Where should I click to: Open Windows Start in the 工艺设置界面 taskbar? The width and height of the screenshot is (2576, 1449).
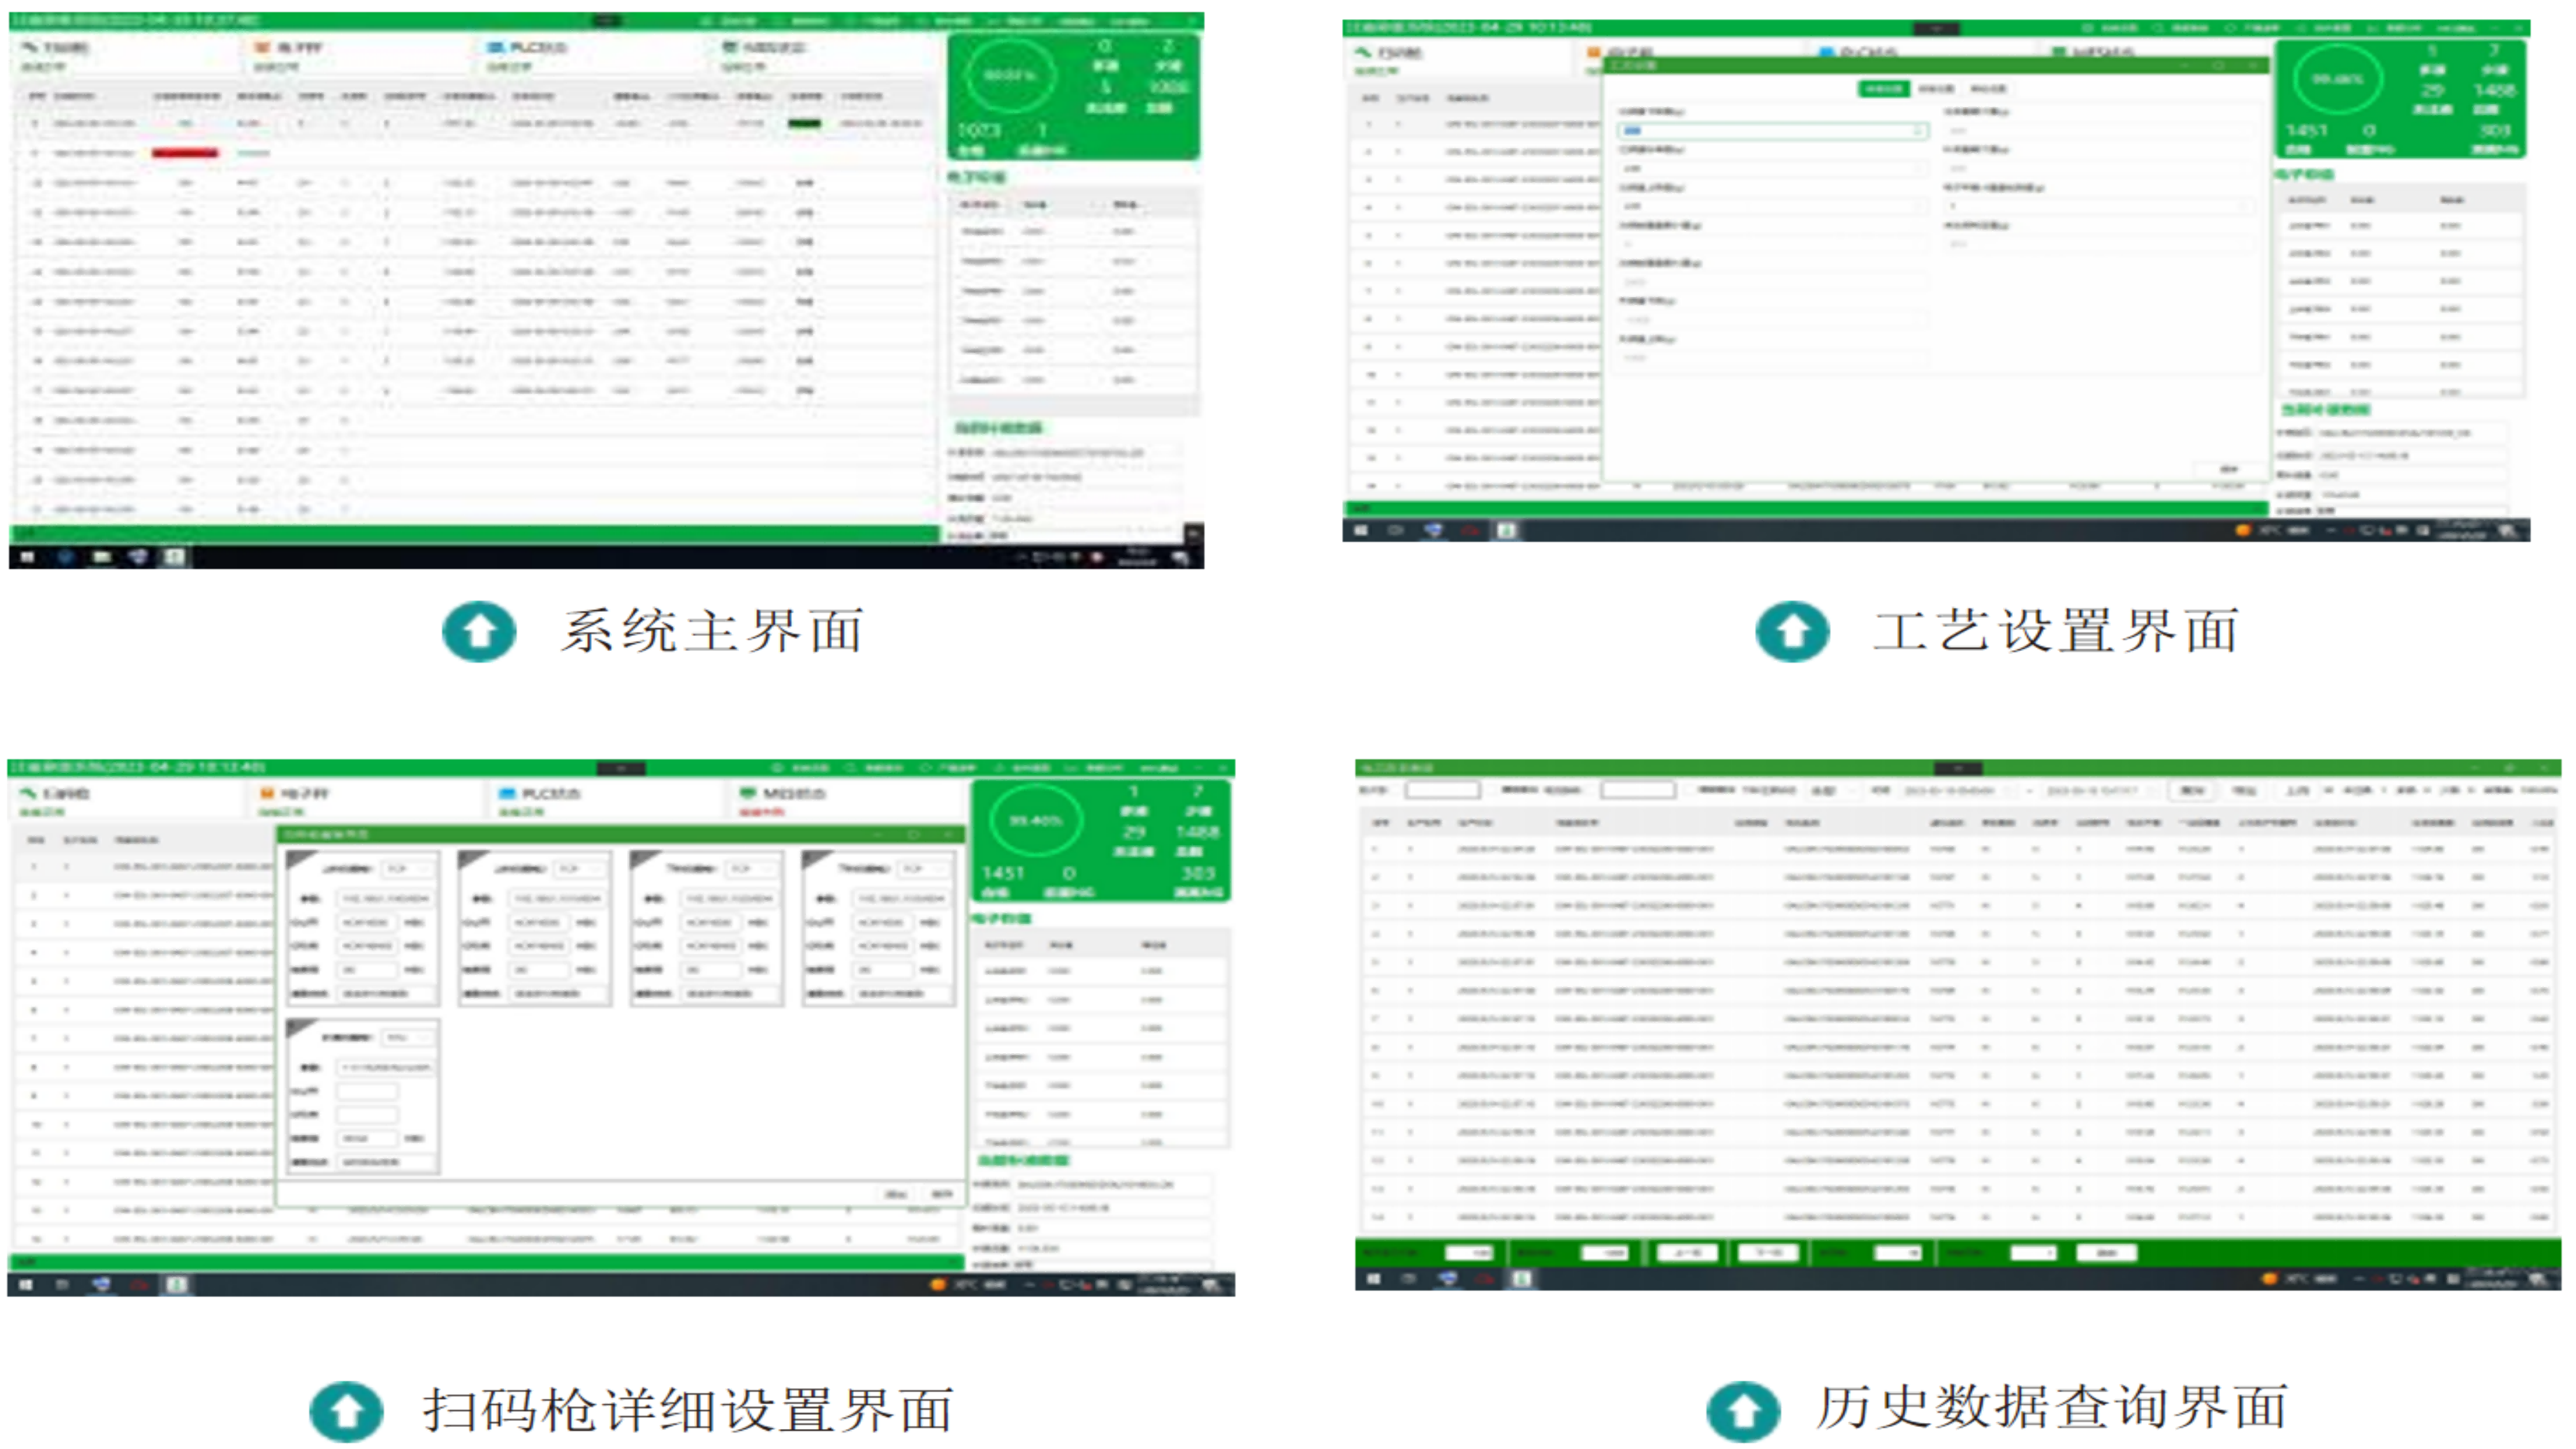[x=1361, y=530]
